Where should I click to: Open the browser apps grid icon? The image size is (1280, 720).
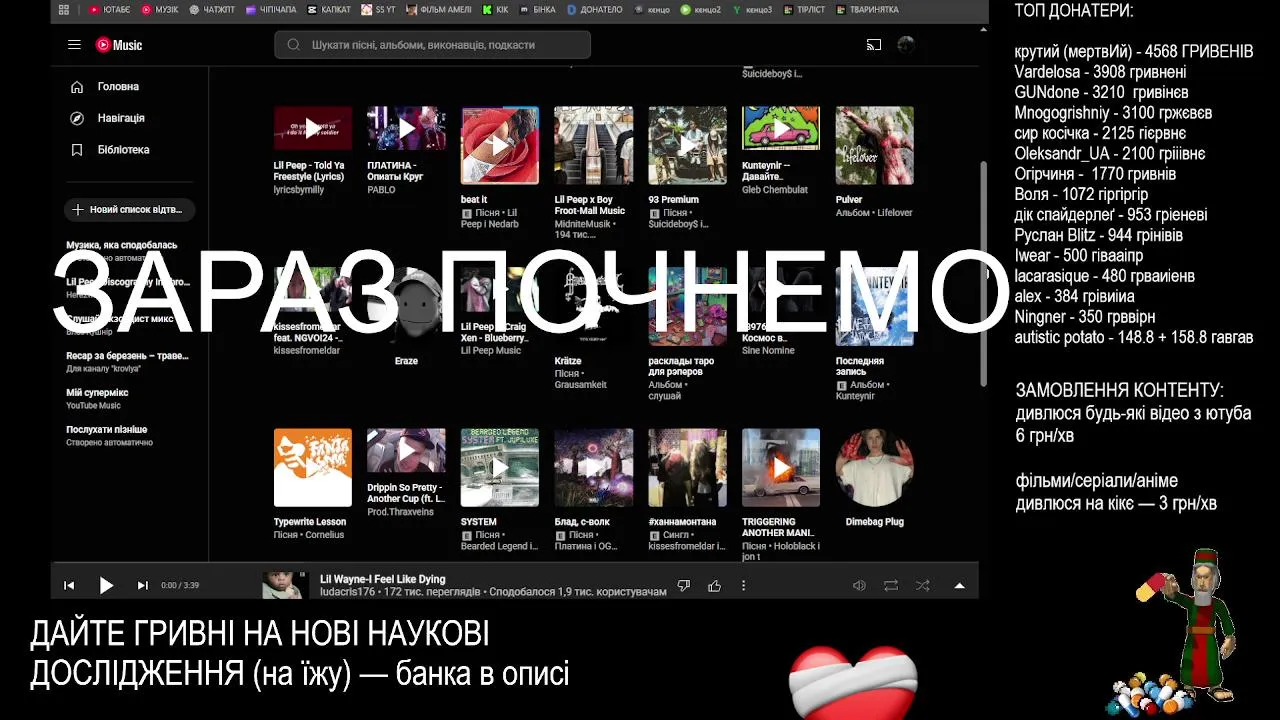pos(64,10)
